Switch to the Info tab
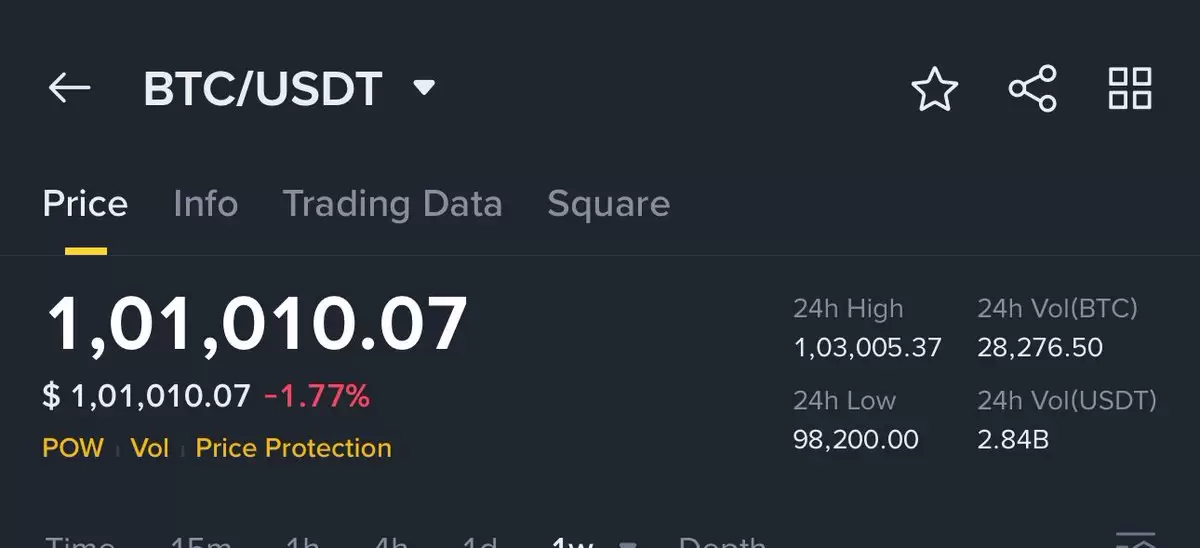This screenshot has height=548, width=1200. [x=205, y=204]
